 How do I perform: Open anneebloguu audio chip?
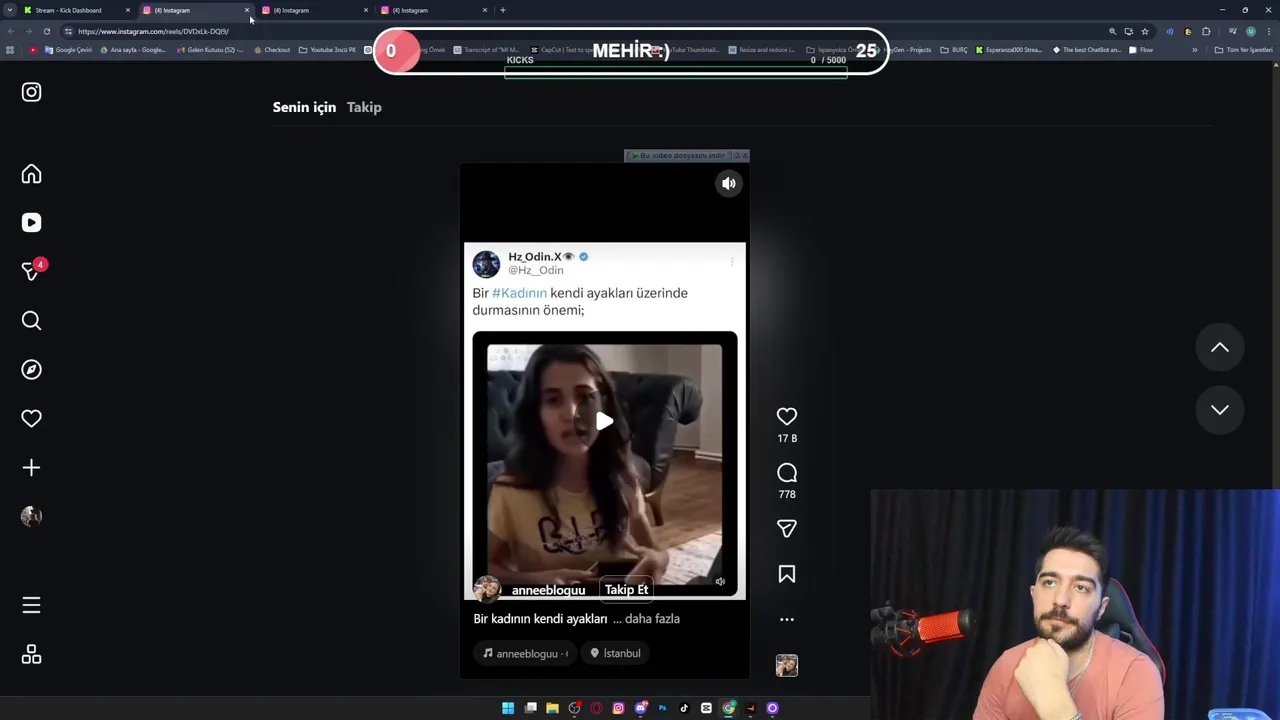(524, 653)
